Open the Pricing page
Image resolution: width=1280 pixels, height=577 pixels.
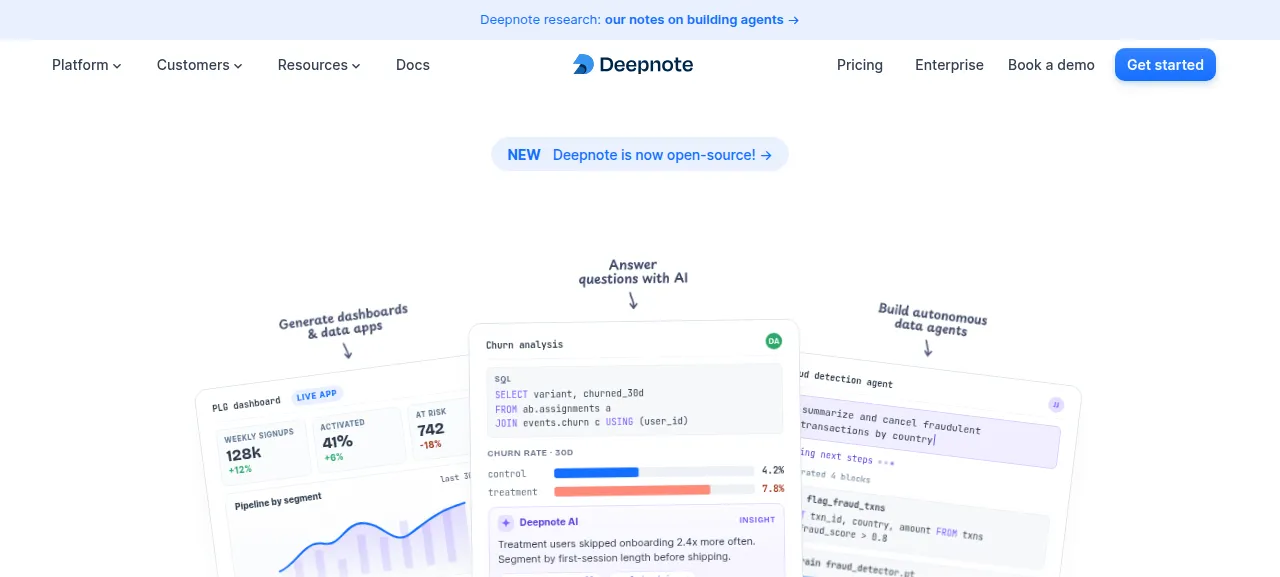pyautogui.click(x=860, y=65)
